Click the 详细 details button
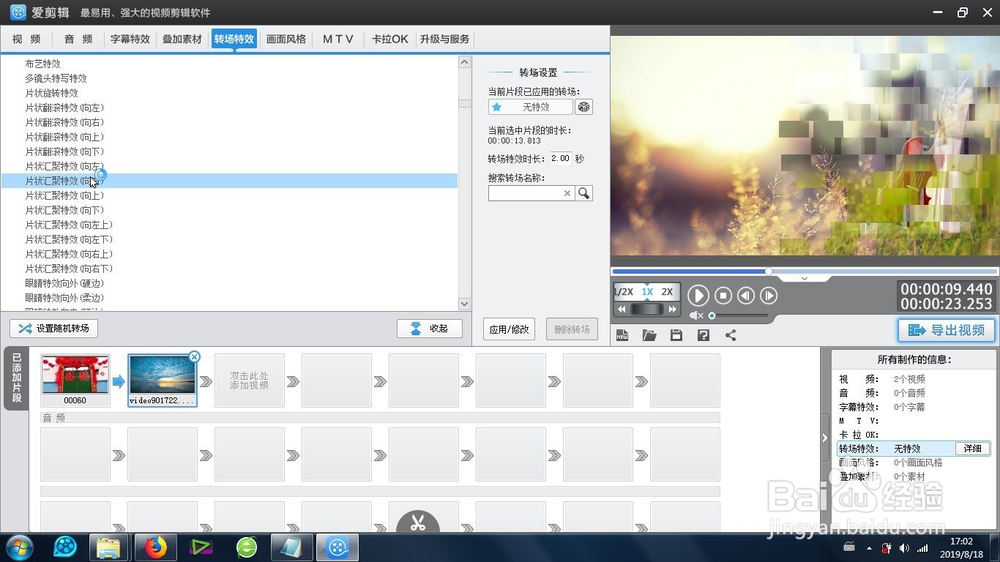Screen dimensions: 1000x562 click(x=973, y=448)
